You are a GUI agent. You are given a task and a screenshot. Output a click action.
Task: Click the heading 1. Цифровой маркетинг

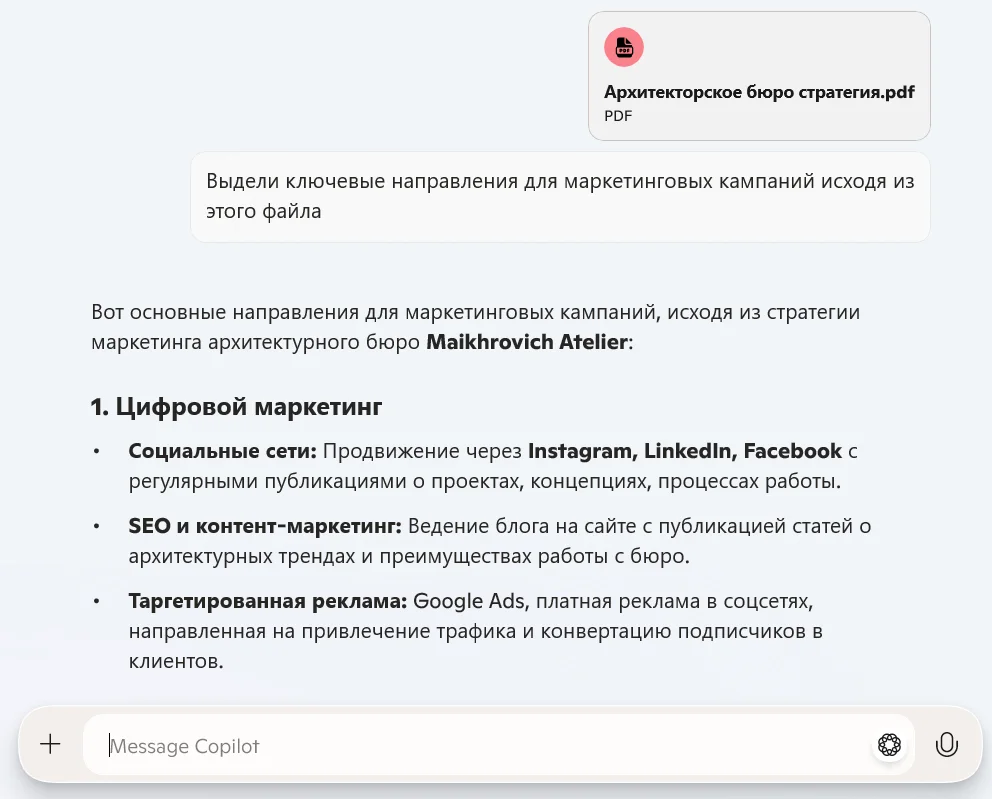pyautogui.click(x=236, y=407)
